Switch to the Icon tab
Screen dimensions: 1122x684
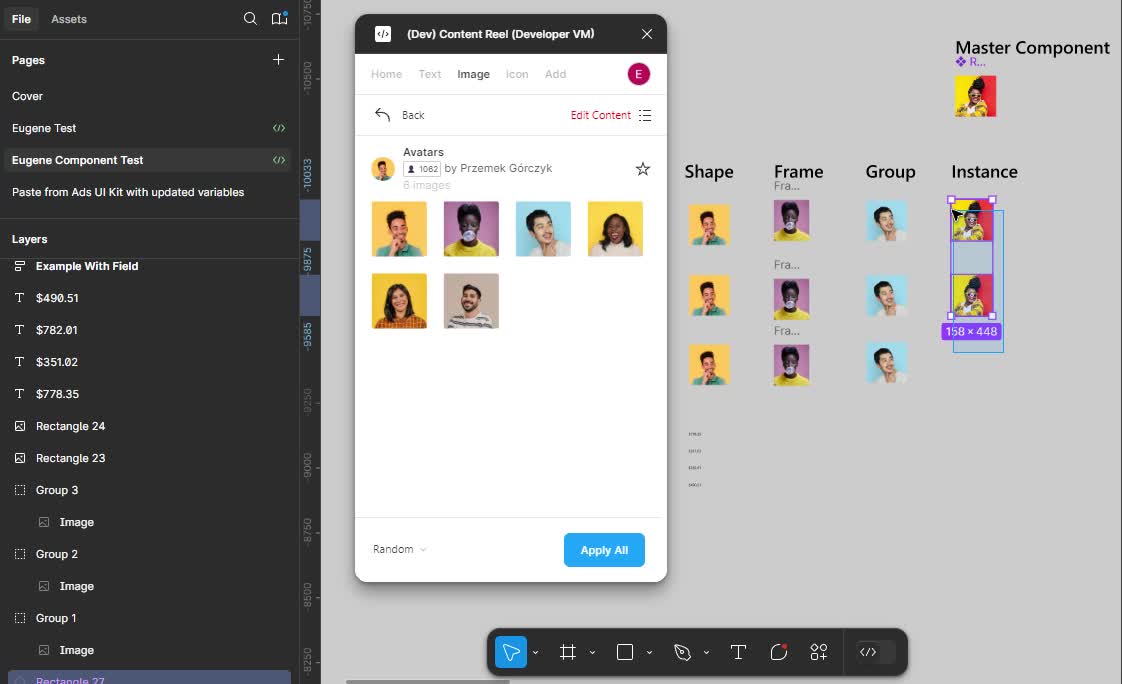[x=517, y=74]
